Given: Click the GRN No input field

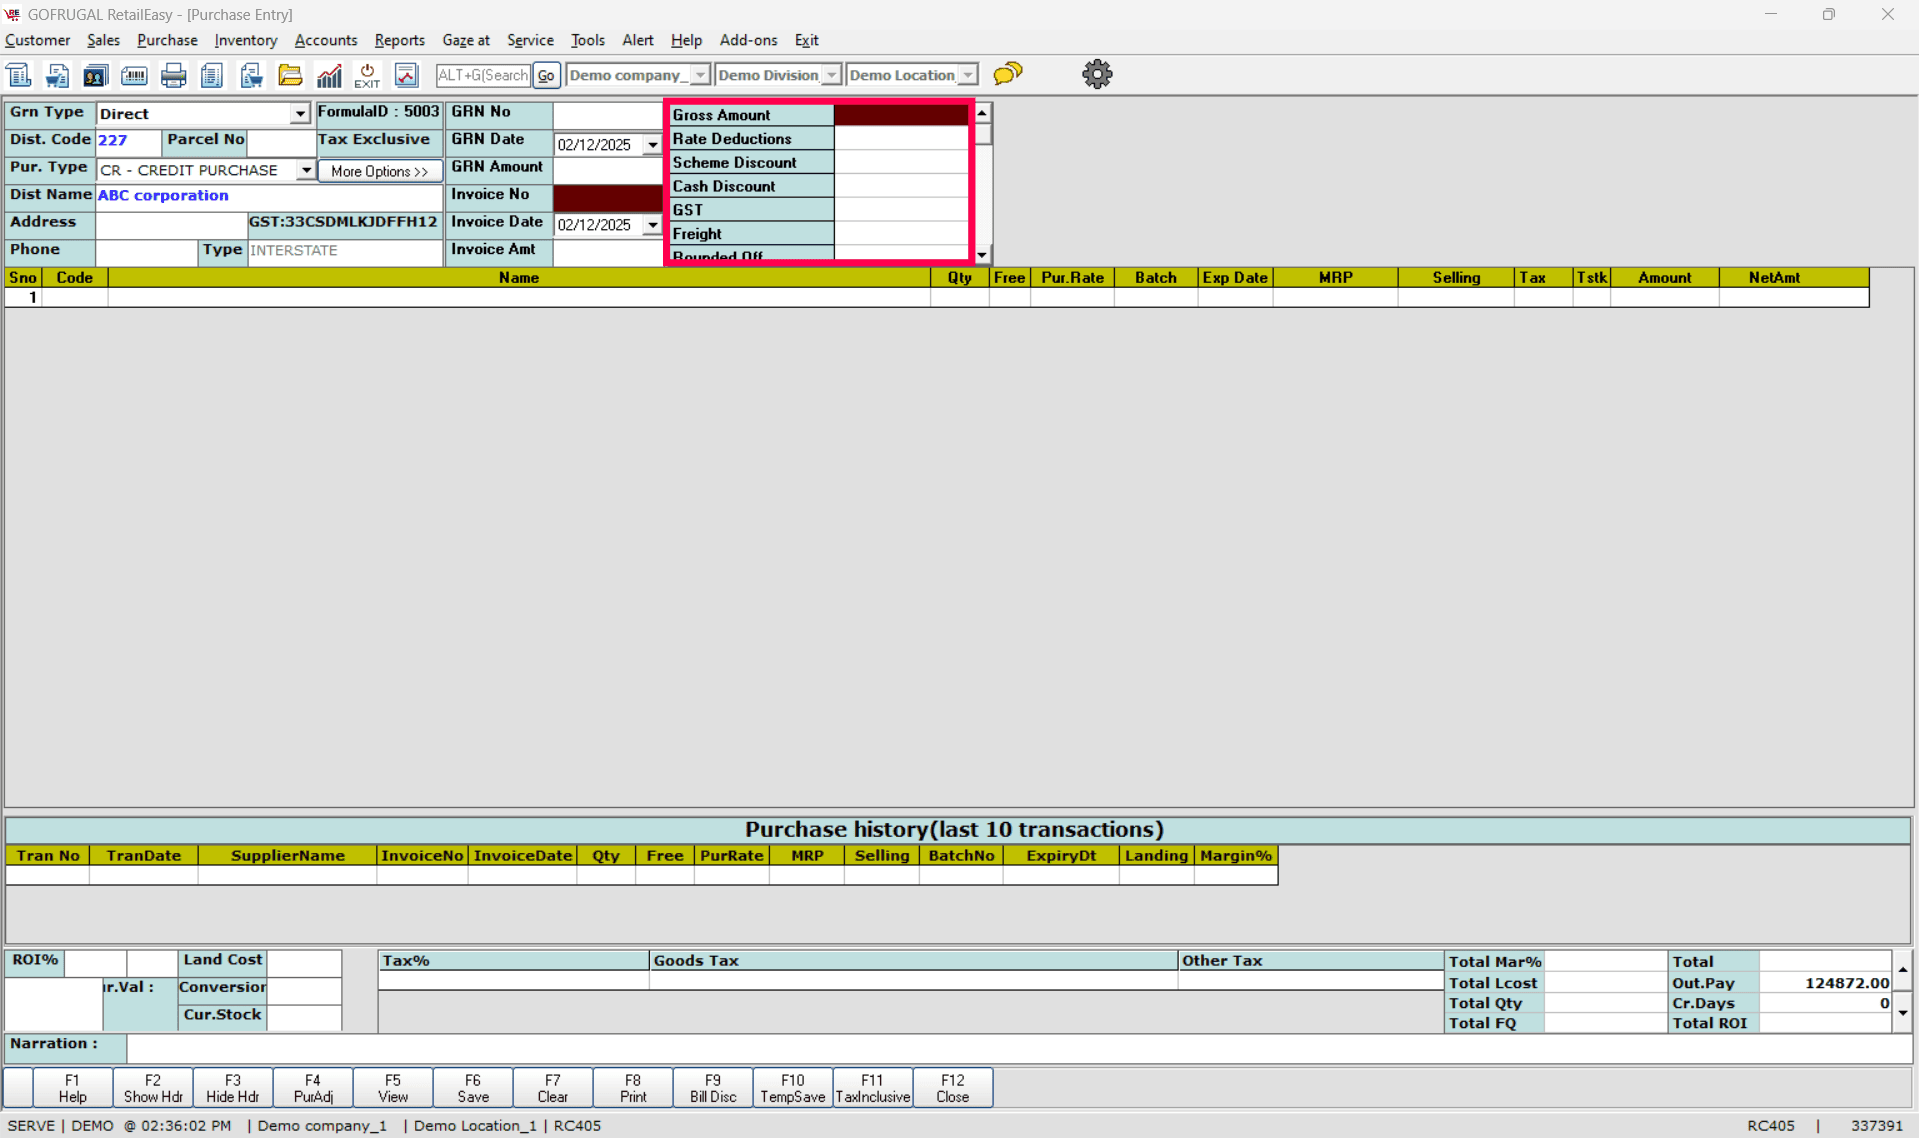Looking at the screenshot, I should pyautogui.click(x=608, y=113).
